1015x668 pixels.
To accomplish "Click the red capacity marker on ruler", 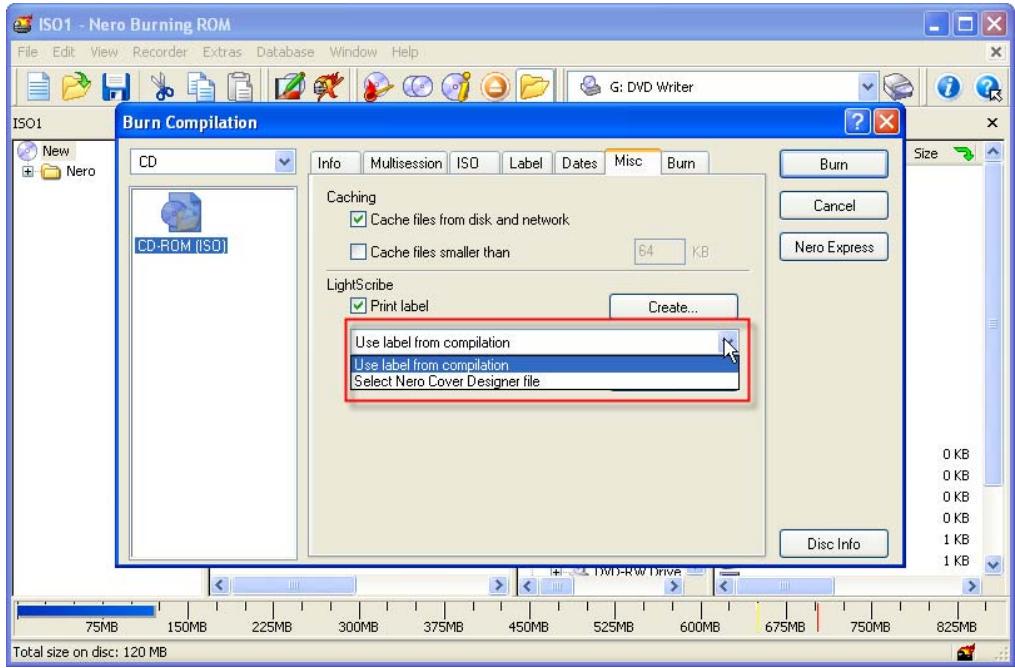I will [817, 620].
